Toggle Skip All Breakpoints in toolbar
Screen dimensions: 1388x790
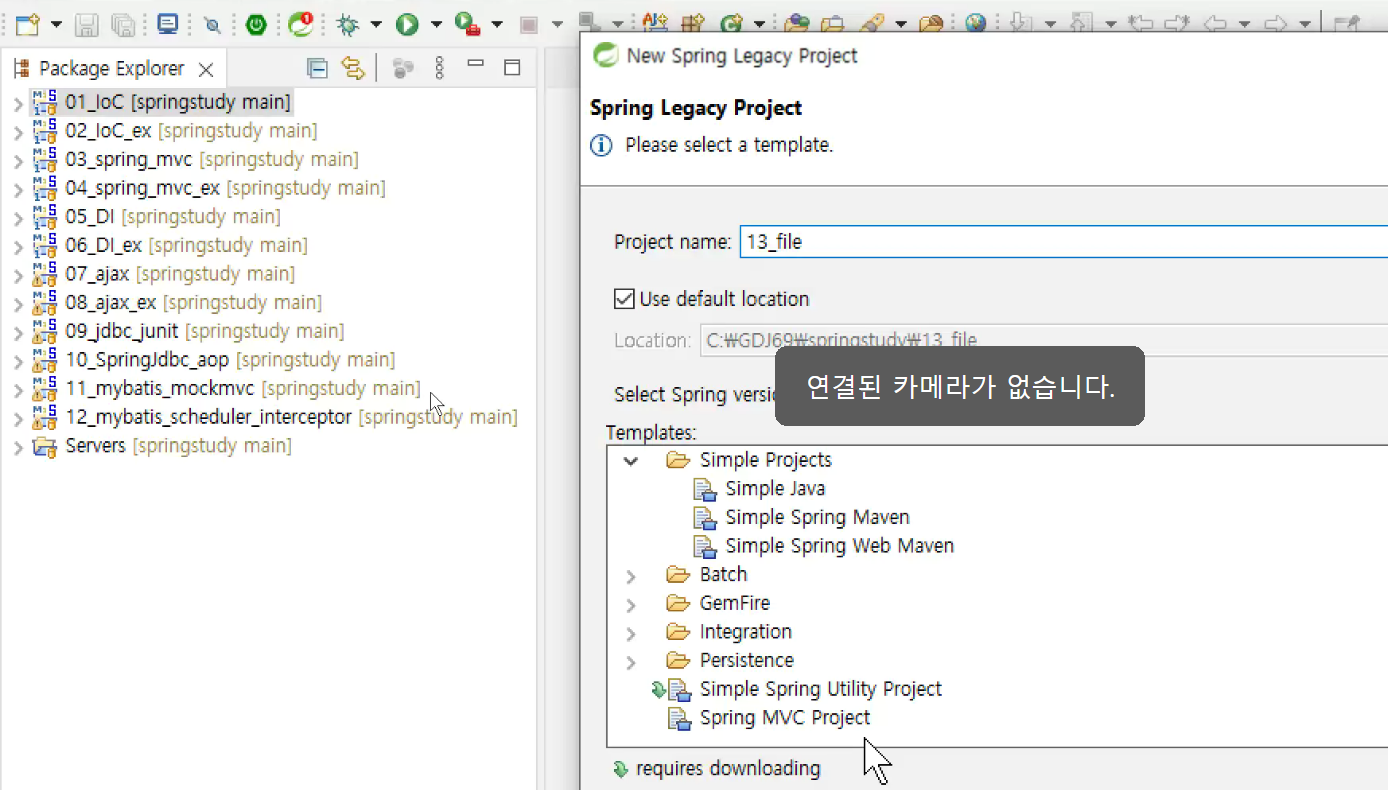(x=212, y=24)
